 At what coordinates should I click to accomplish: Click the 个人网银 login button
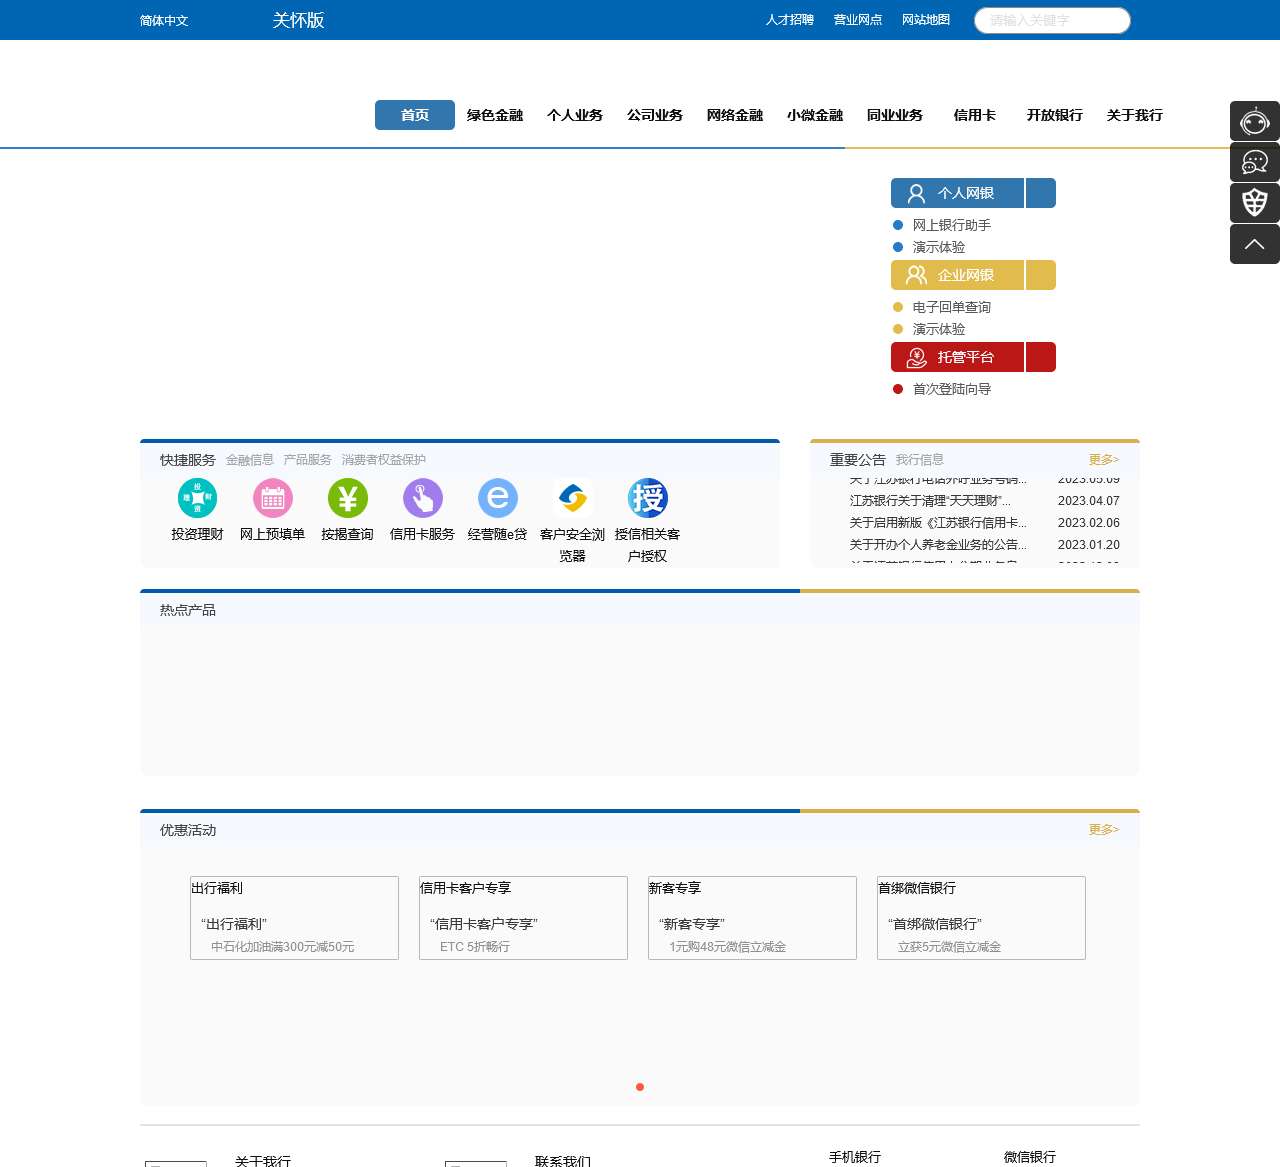(957, 193)
